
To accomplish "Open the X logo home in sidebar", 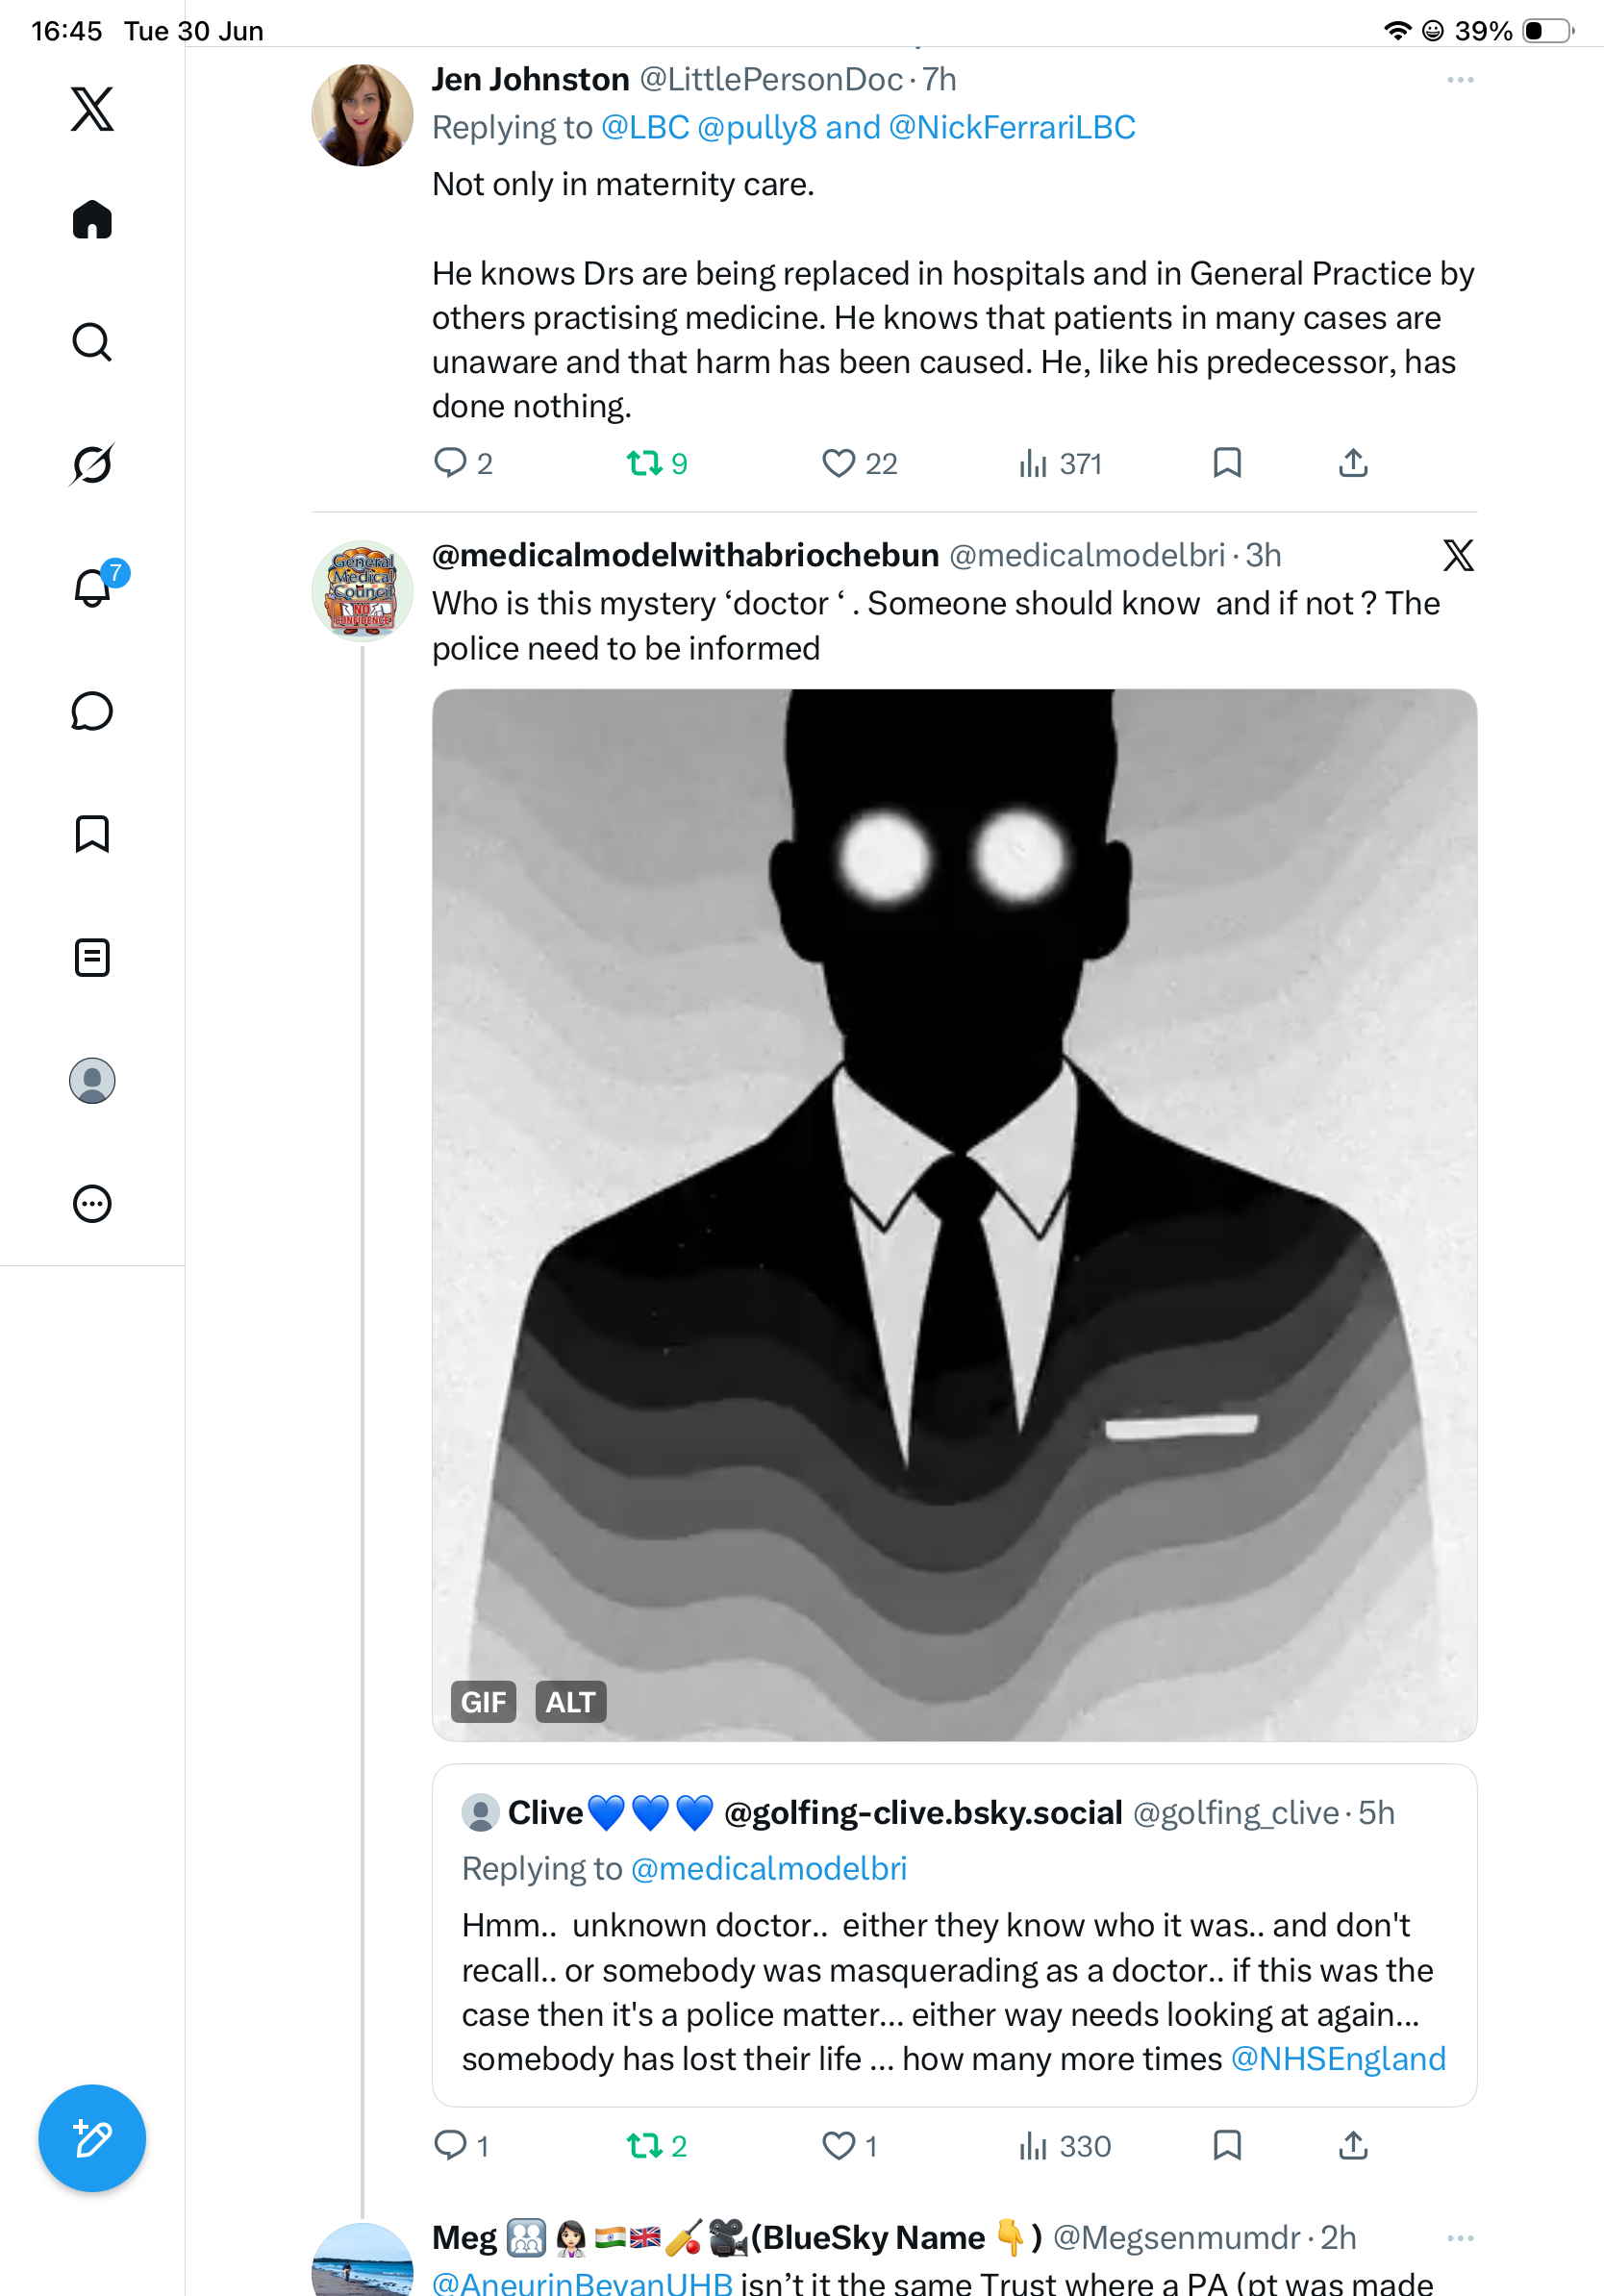I will pyautogui.click(x=92, y=109).
